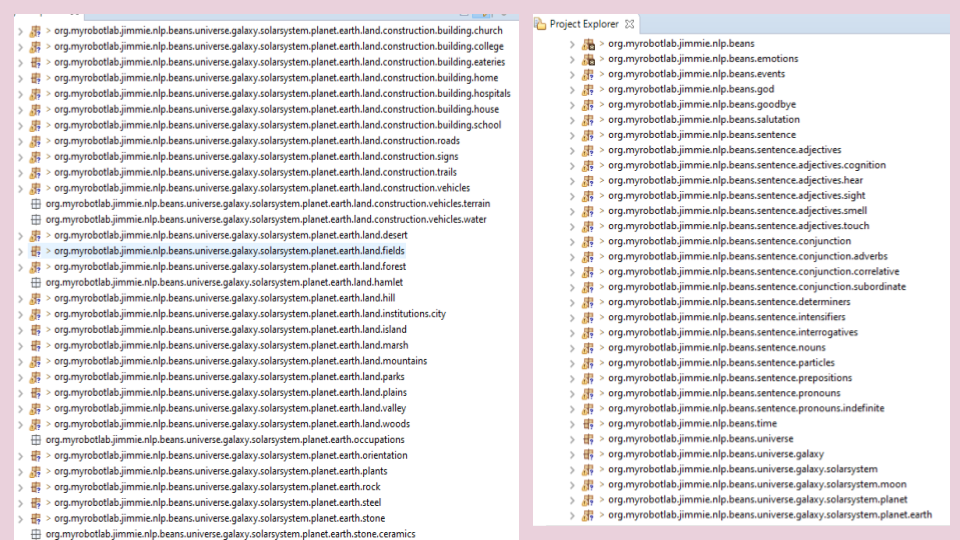Click package icon for beans.god
960x540 pixels.
point(588,89)
